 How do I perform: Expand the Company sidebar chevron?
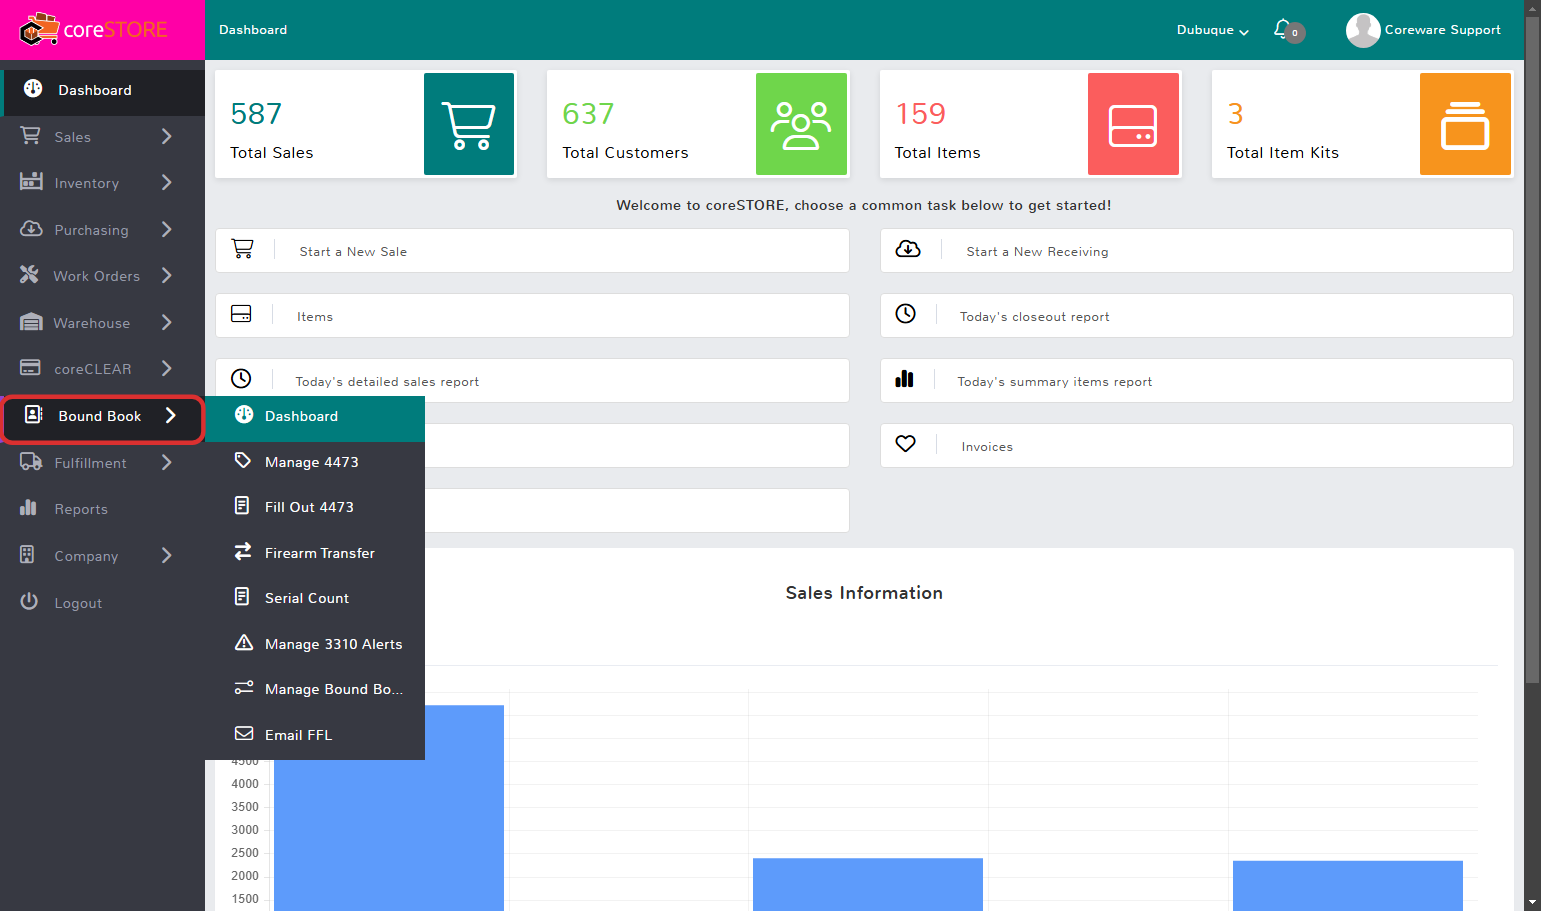click(x=167, y=555)
